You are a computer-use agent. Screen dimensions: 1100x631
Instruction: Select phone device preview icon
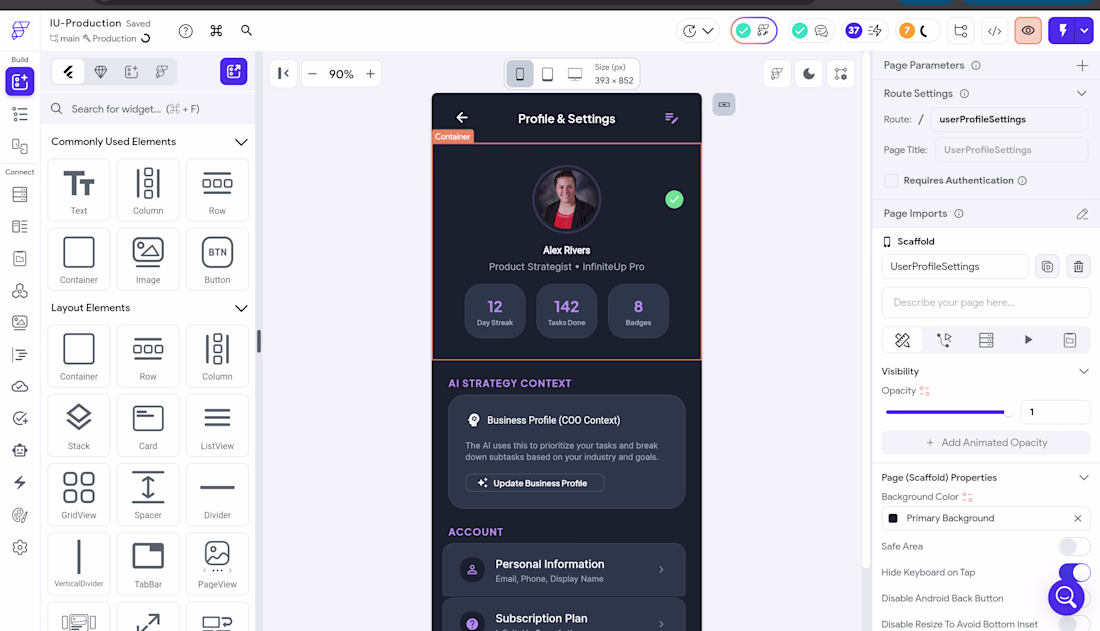tap(520, 74)
